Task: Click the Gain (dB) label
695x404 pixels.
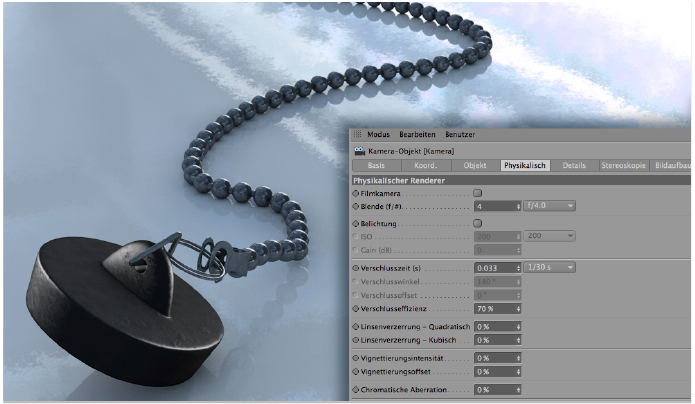Action: pyautogui.click(x=376, y=250)
